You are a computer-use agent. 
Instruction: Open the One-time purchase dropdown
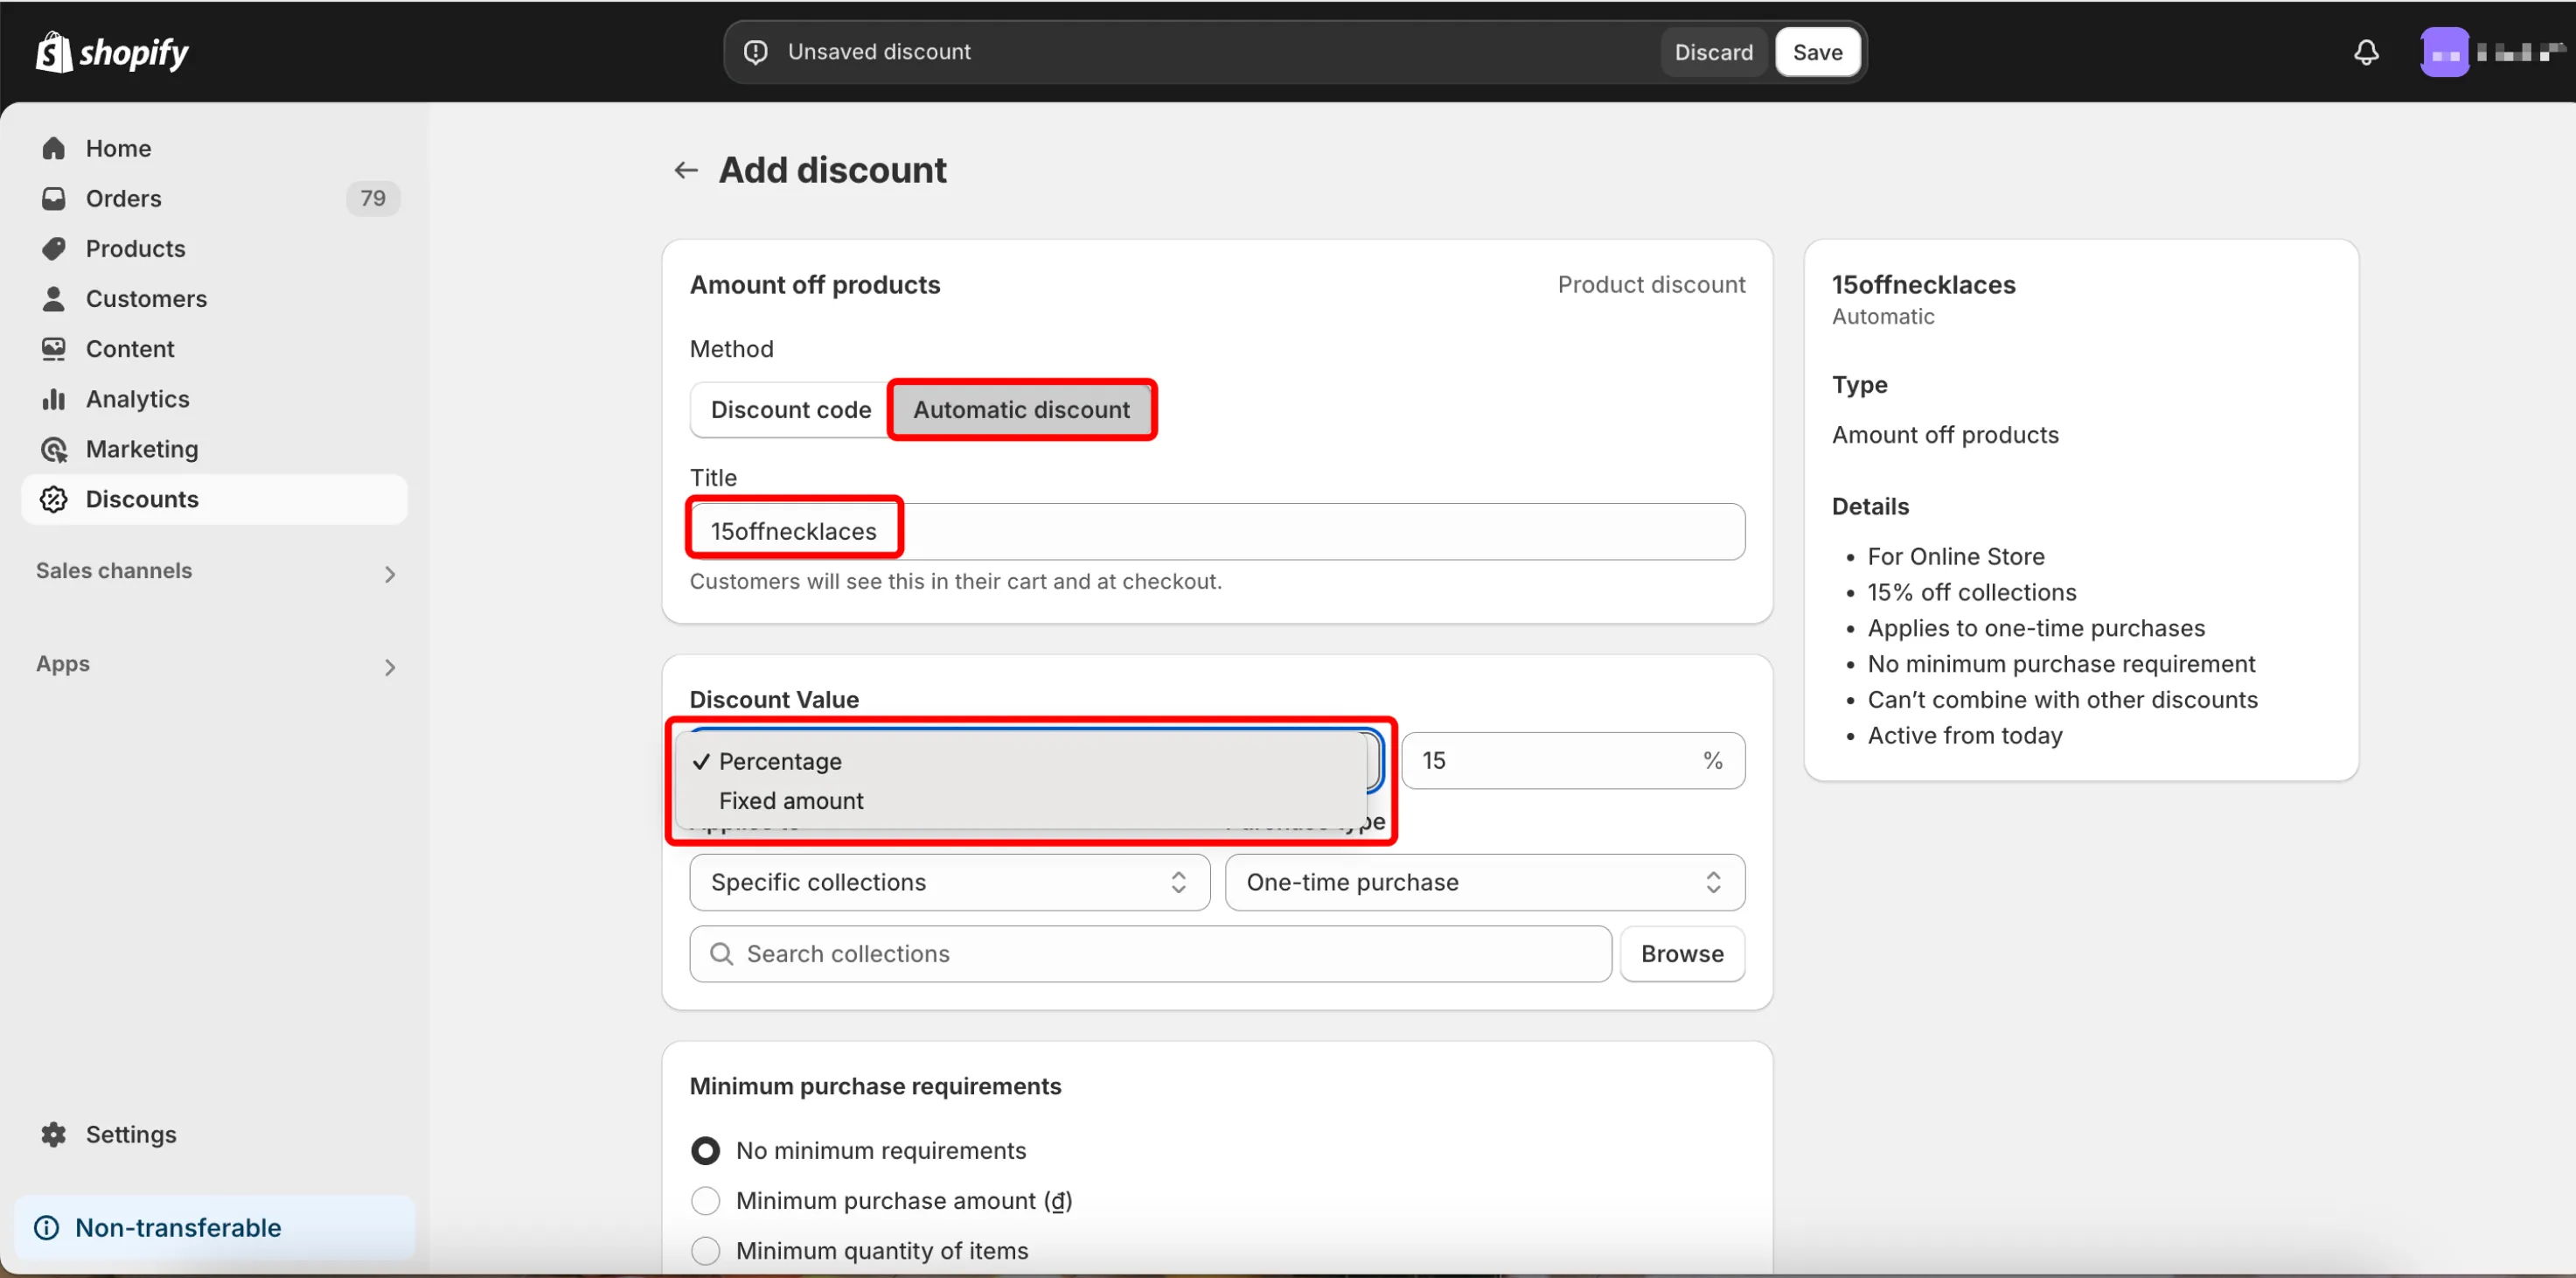(x=1485, y=882)
